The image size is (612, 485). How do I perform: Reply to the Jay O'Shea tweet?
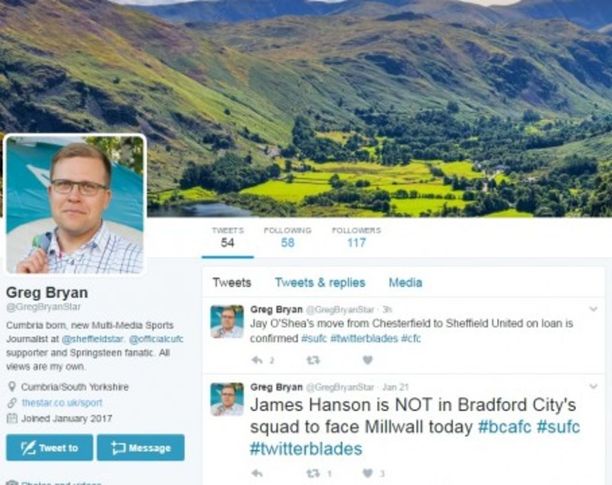[257, 359]
